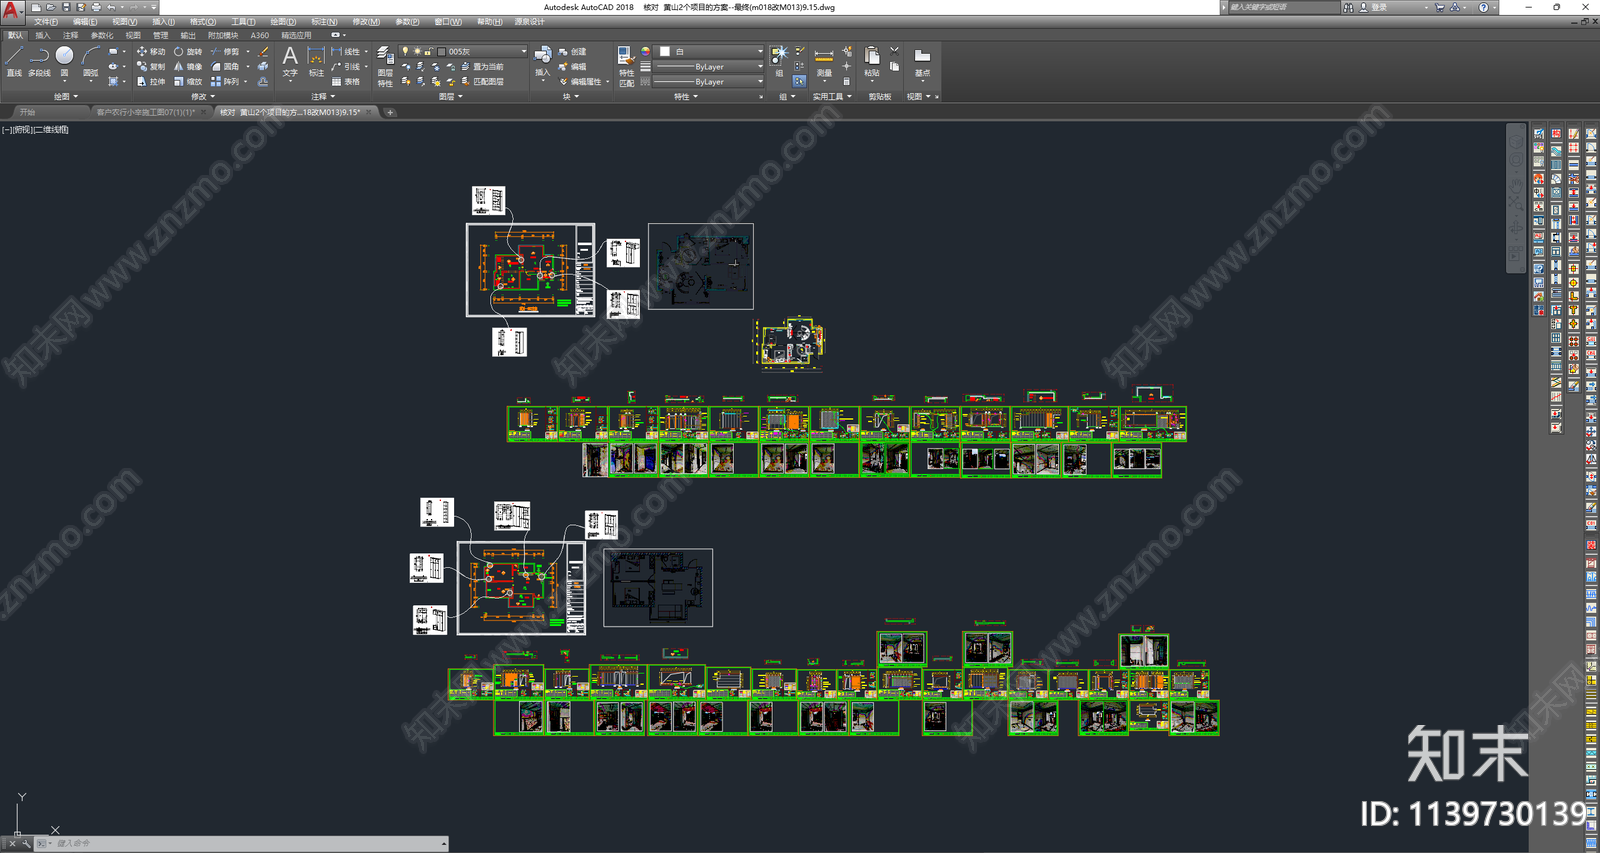Screen dimensions: 1600x853
Task: Select the 圆 (Circle) tool
Action: (x=65, y=61)
